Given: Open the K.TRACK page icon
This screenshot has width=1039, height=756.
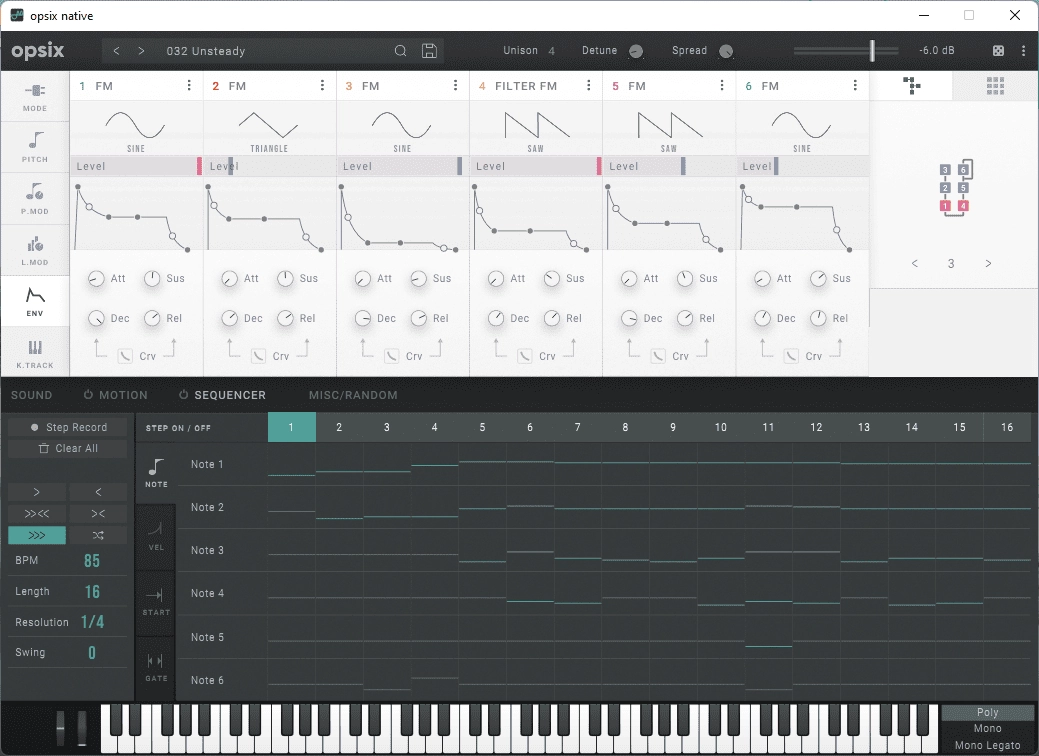Looking at the screenshot, I should (34, 353).
